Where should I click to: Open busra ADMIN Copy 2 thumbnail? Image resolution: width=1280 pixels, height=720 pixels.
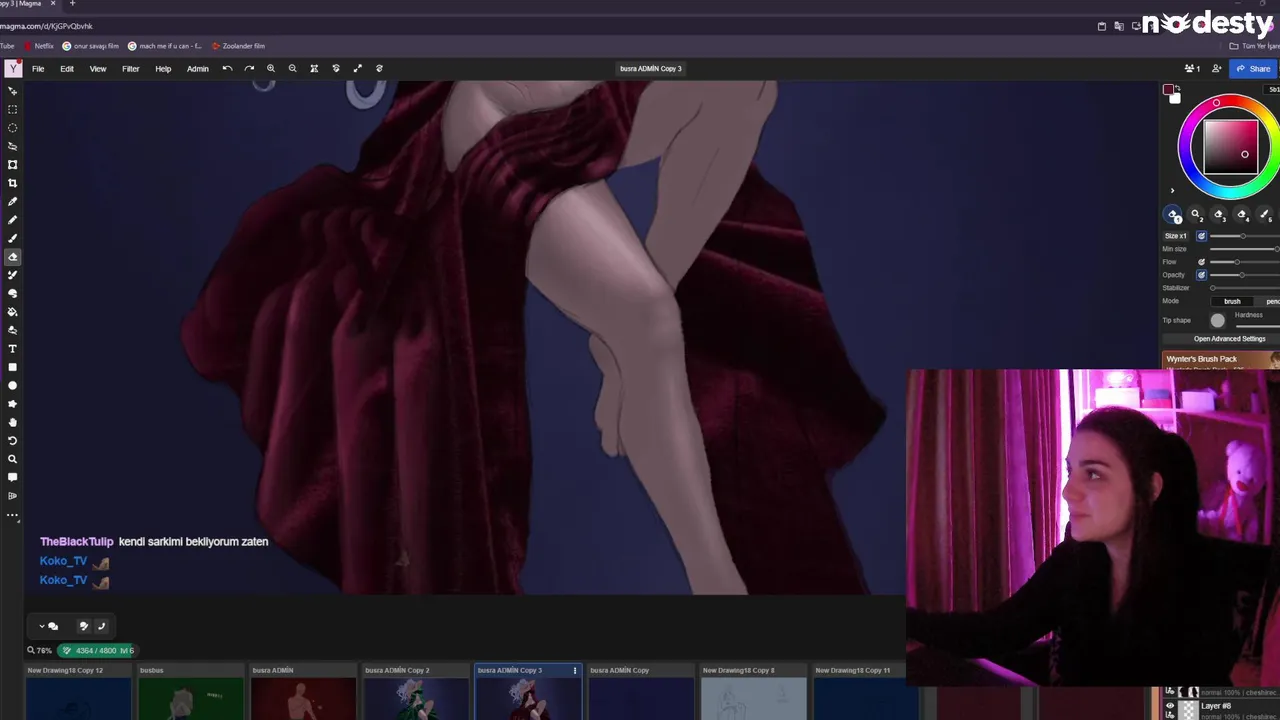[416, 692]
